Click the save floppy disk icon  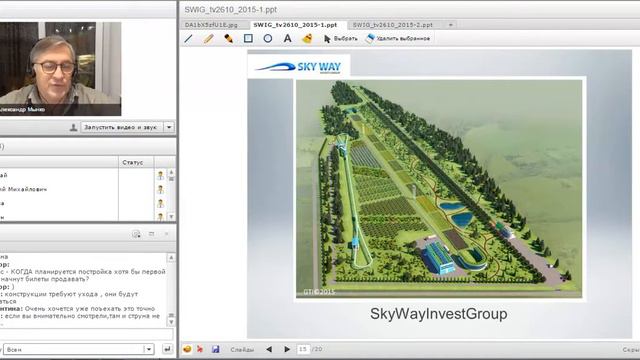216,349
